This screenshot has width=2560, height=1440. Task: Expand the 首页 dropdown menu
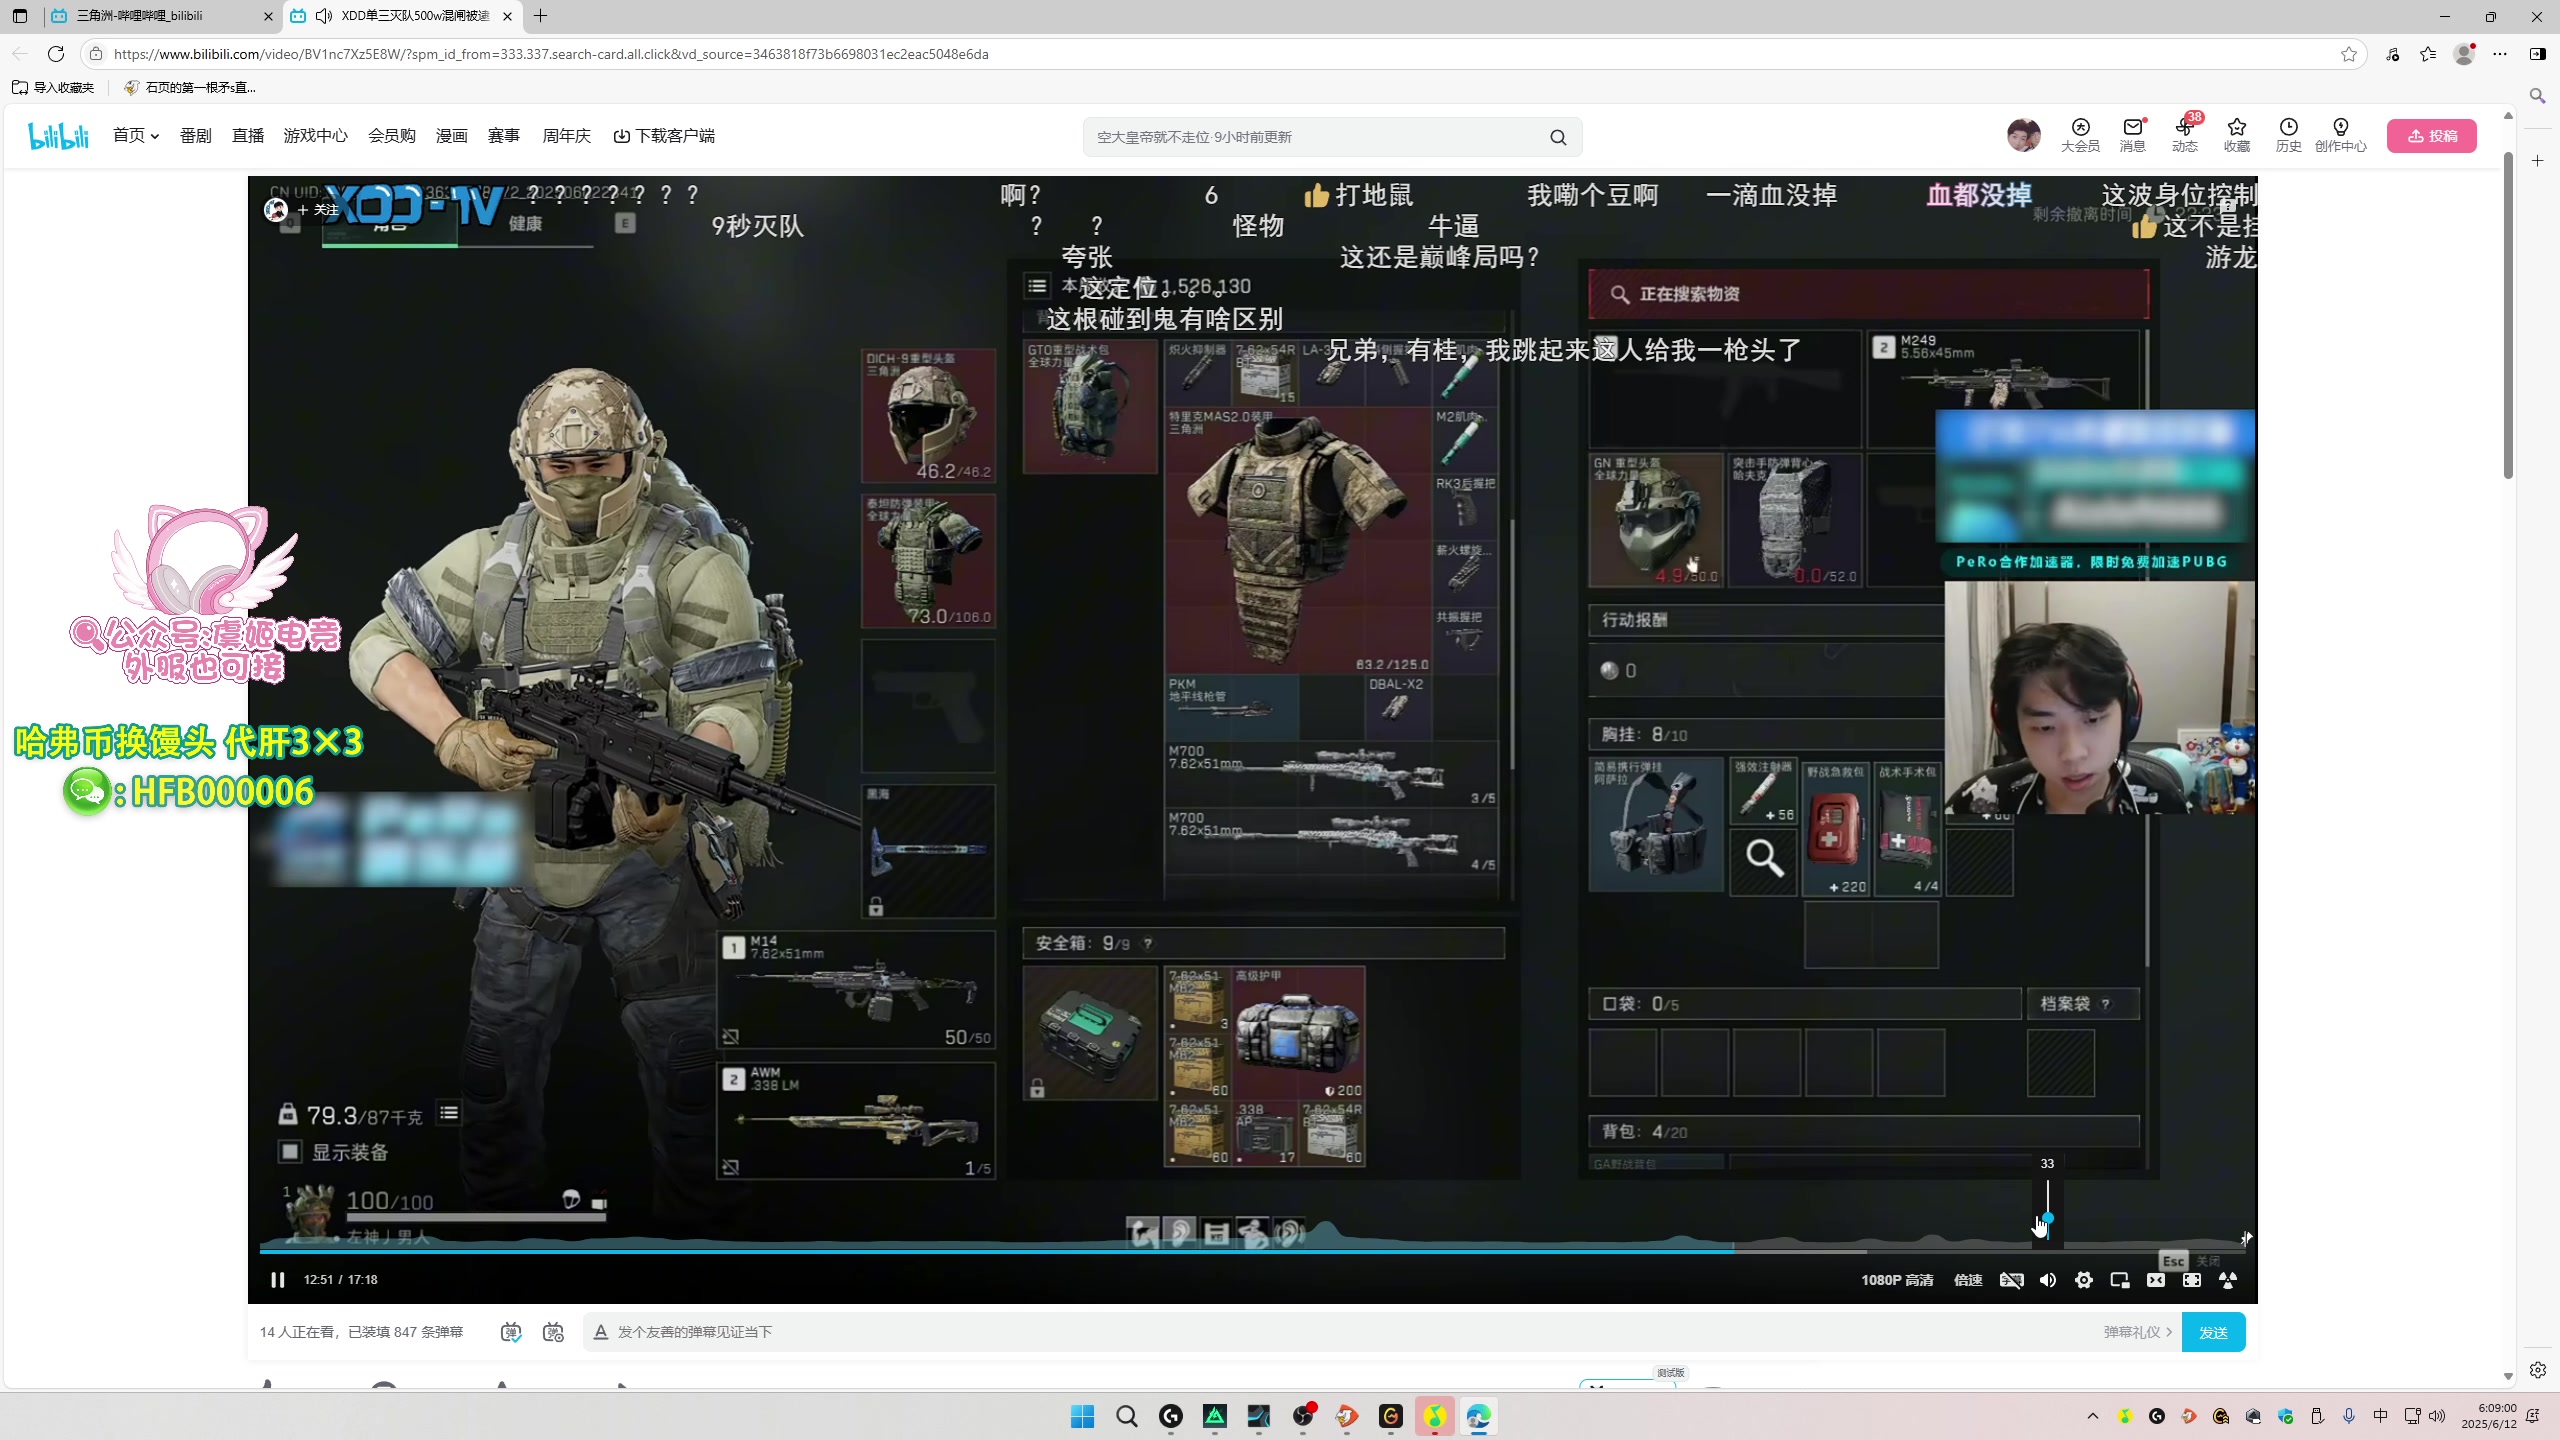pos(136,136)
